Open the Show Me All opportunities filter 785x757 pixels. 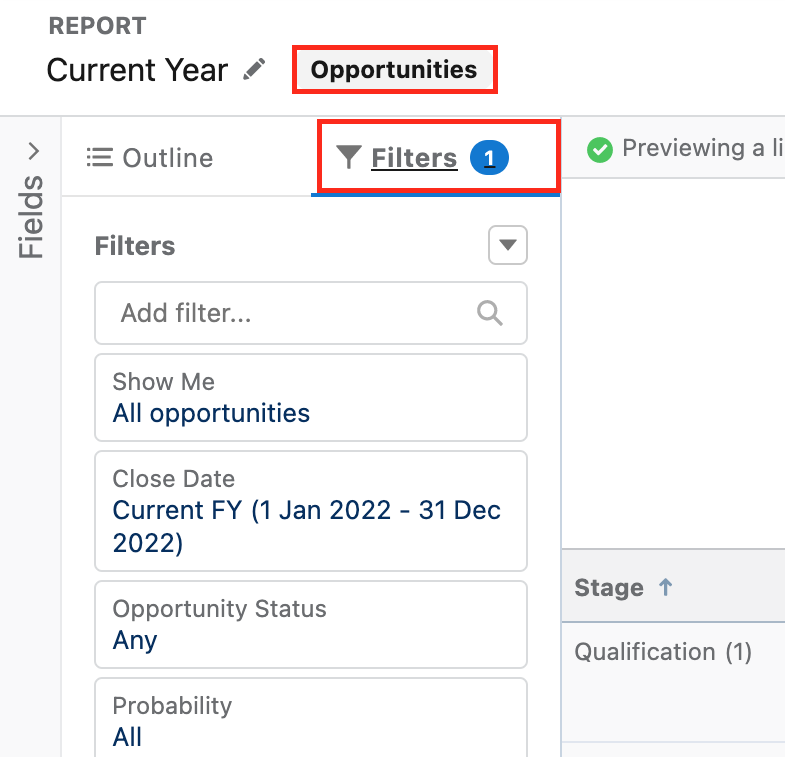pyautogui.click(x=311, y=398)
